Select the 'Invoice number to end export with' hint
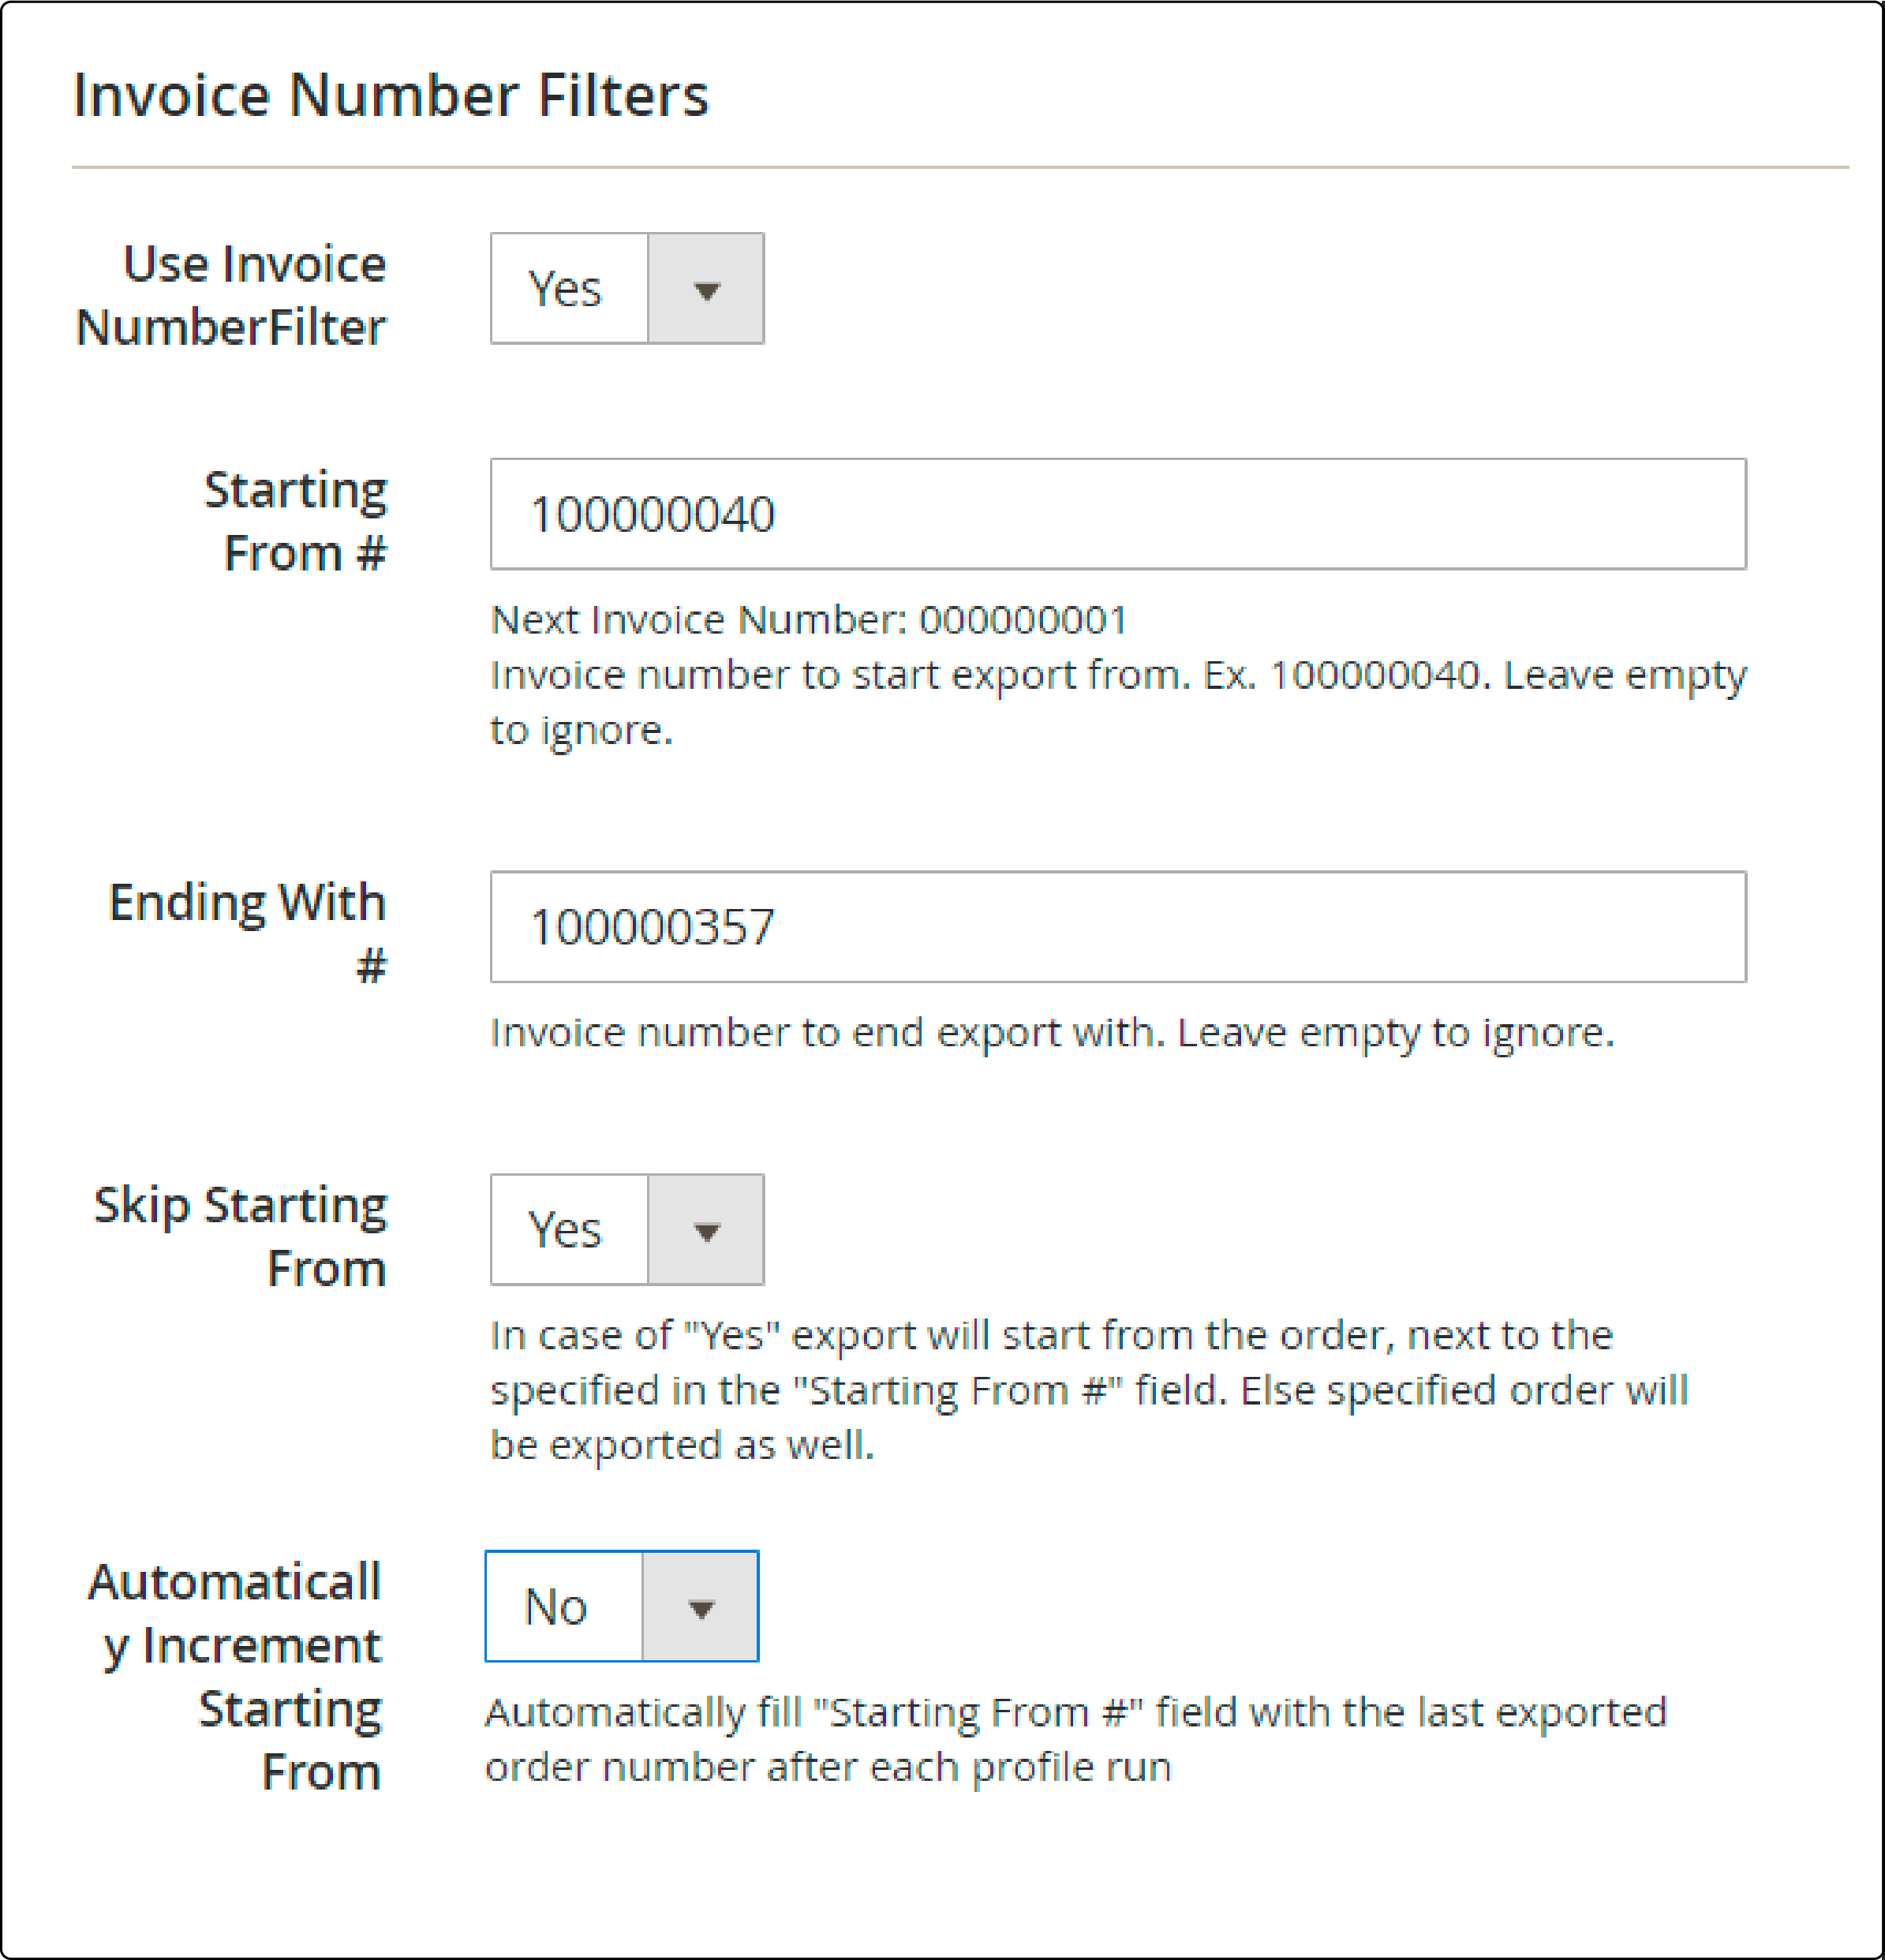Image resolution: width=1885 pixels, height=1960 pixels. click(1052, 1033)
